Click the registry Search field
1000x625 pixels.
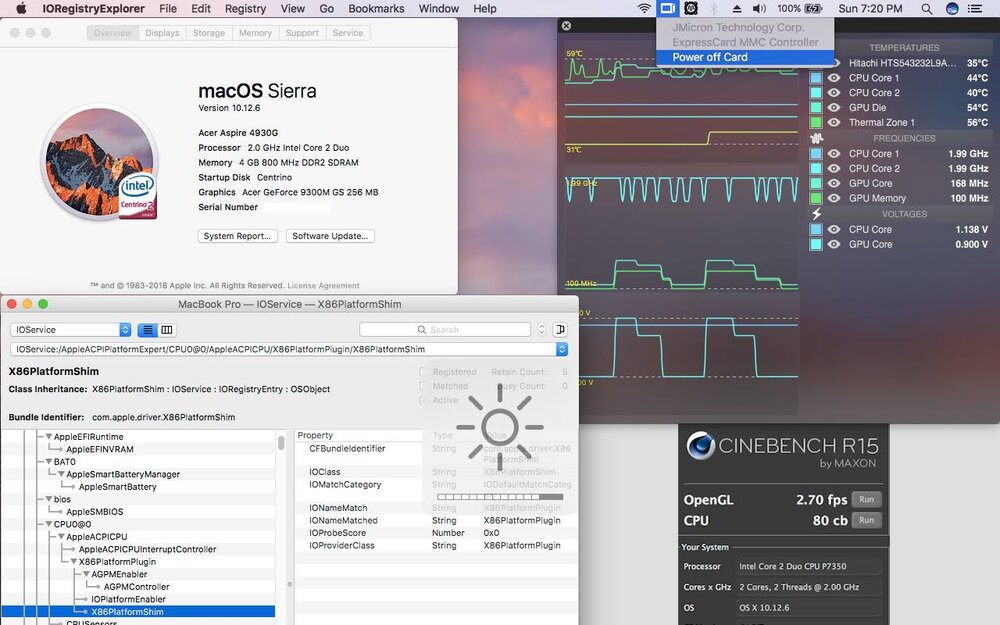445,330
